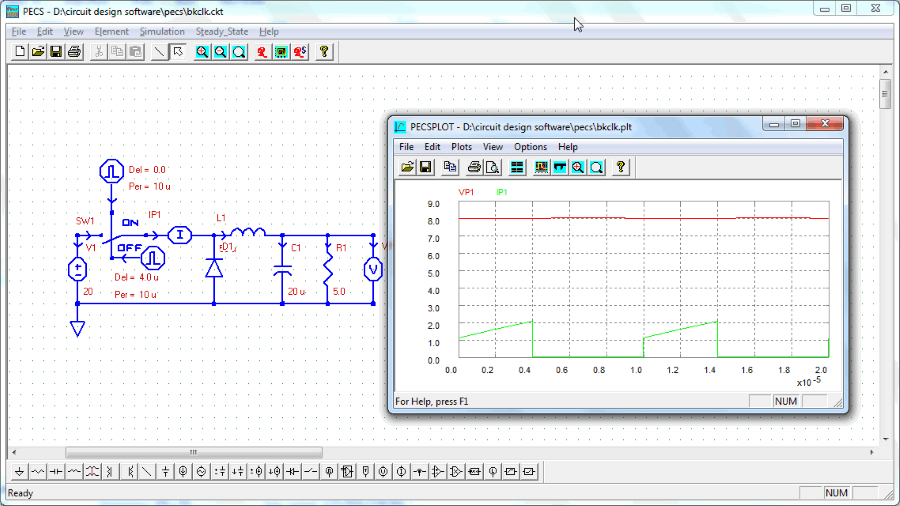The height and width of the screenshot is (506, 900).
Task: Click PECSPLOT help question mark icon
Action: tap(620, 167)
